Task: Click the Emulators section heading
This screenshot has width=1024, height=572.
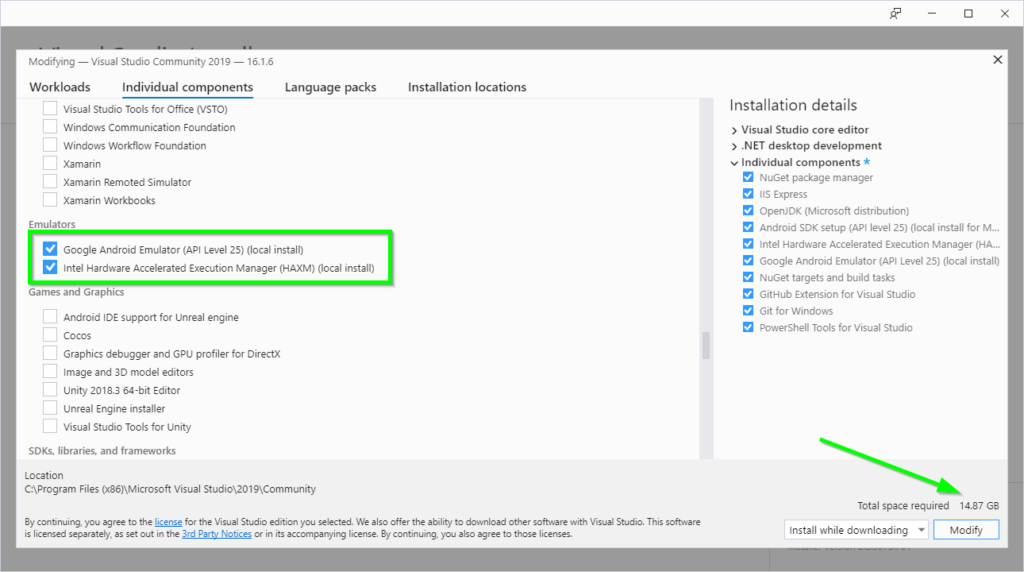Action: (52, 224)
